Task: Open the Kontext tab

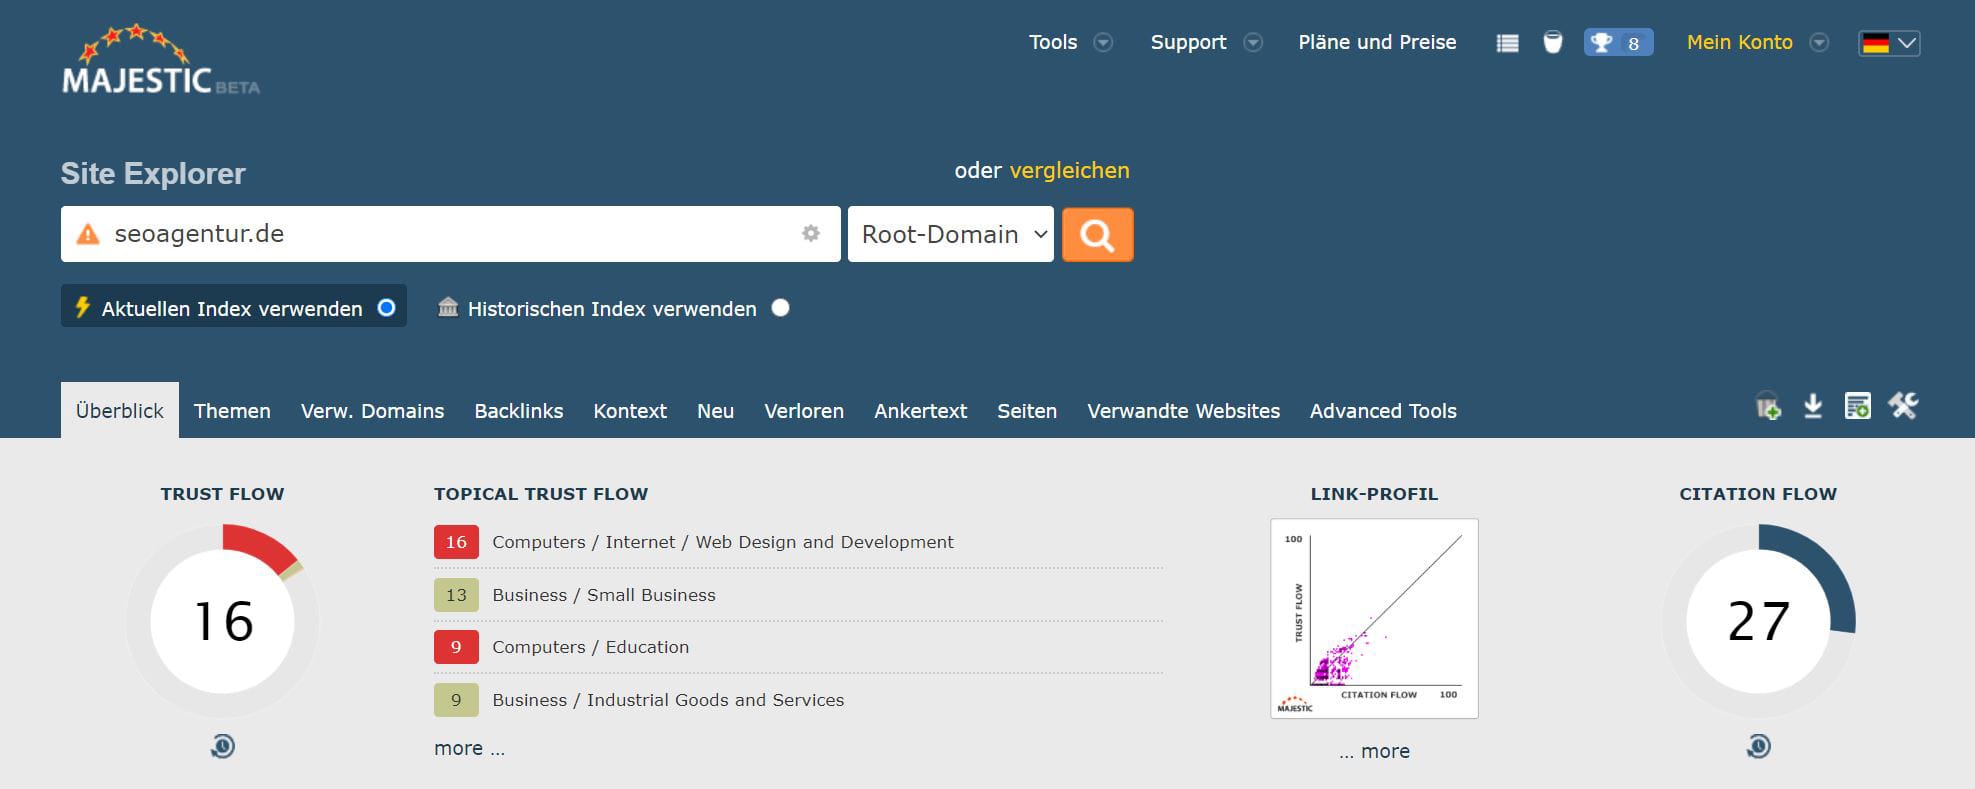Action: point(630,410)
